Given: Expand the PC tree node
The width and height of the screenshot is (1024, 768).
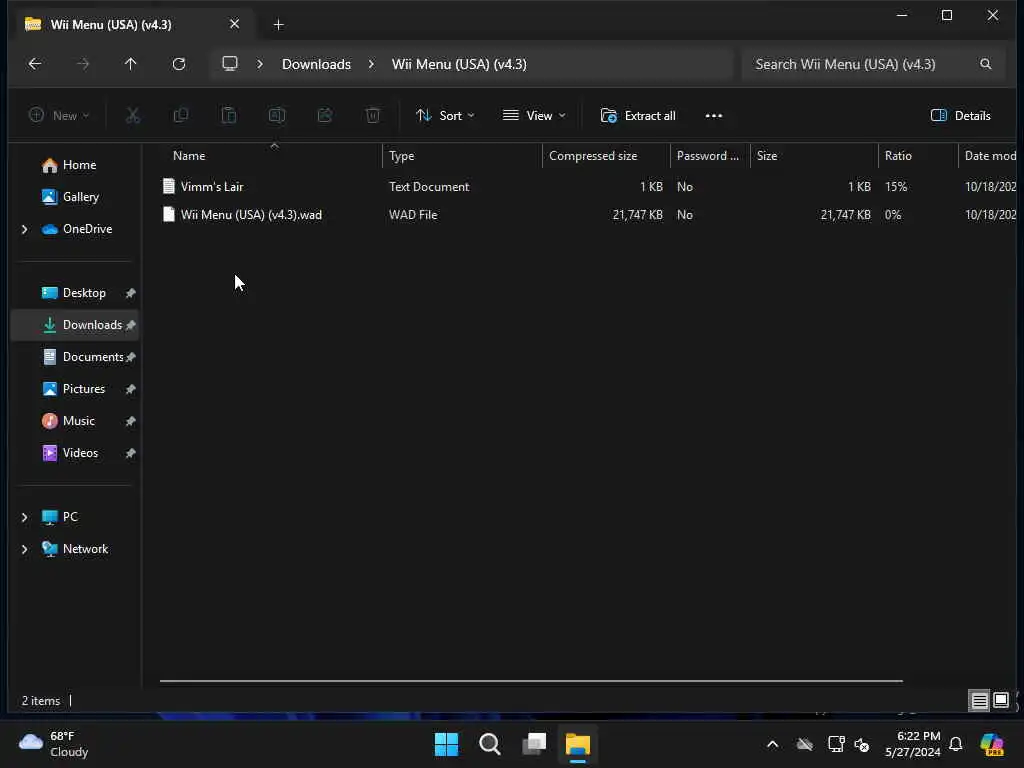Looking at the screenshot, I should [25, 517].
